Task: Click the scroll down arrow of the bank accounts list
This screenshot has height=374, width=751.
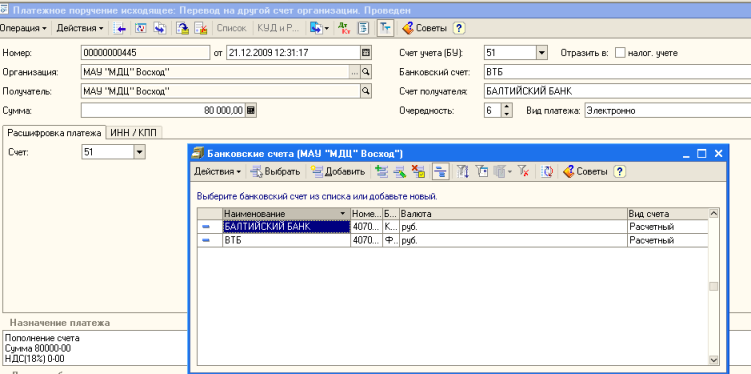Action: [x=714, y=360]
